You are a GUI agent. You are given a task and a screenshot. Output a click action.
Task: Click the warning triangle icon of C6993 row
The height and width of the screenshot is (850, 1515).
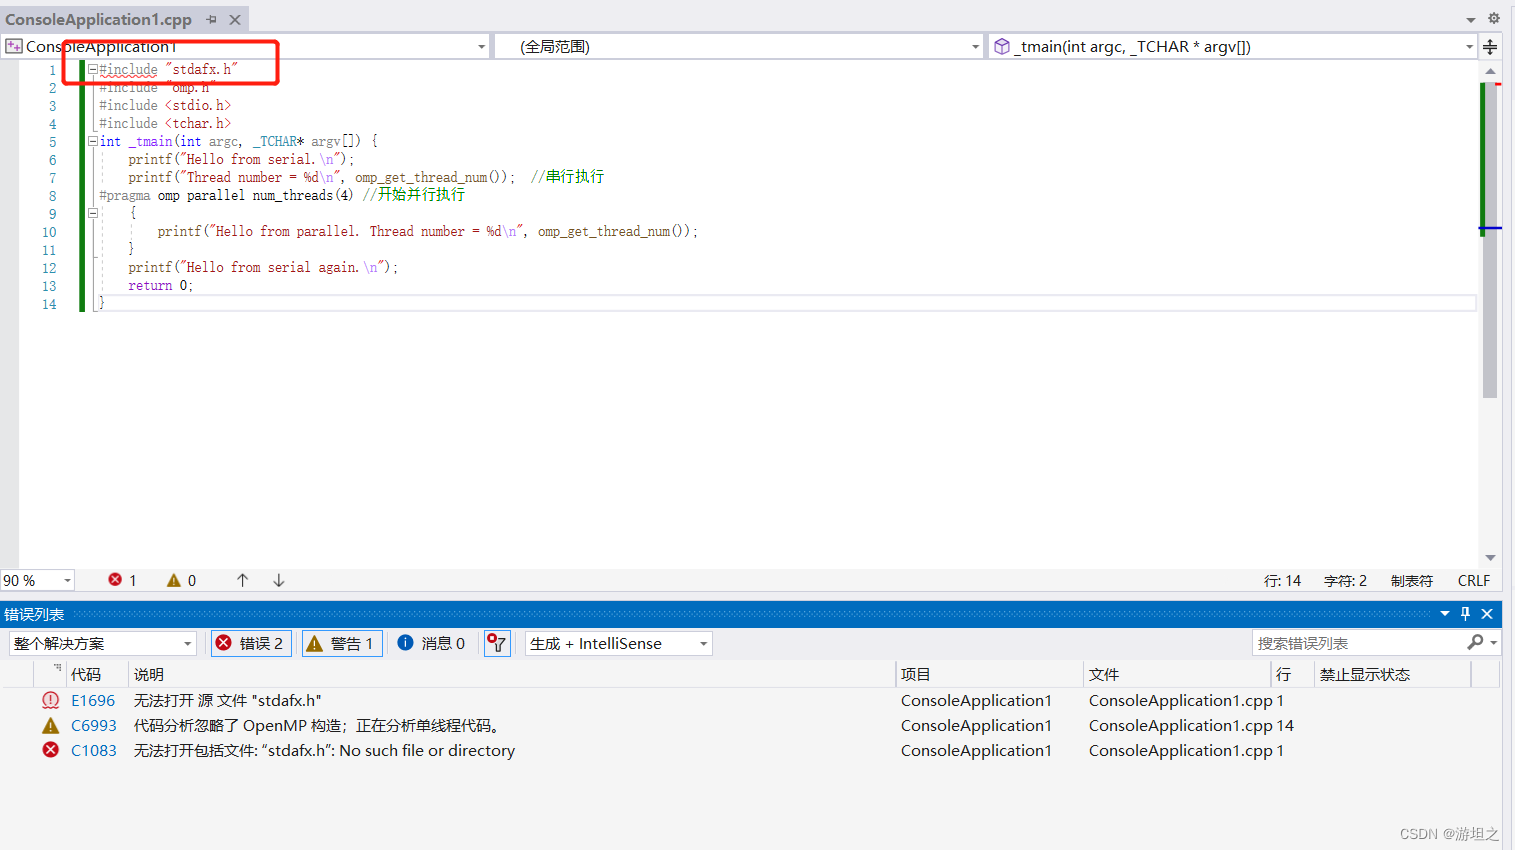tap(50, 726)
